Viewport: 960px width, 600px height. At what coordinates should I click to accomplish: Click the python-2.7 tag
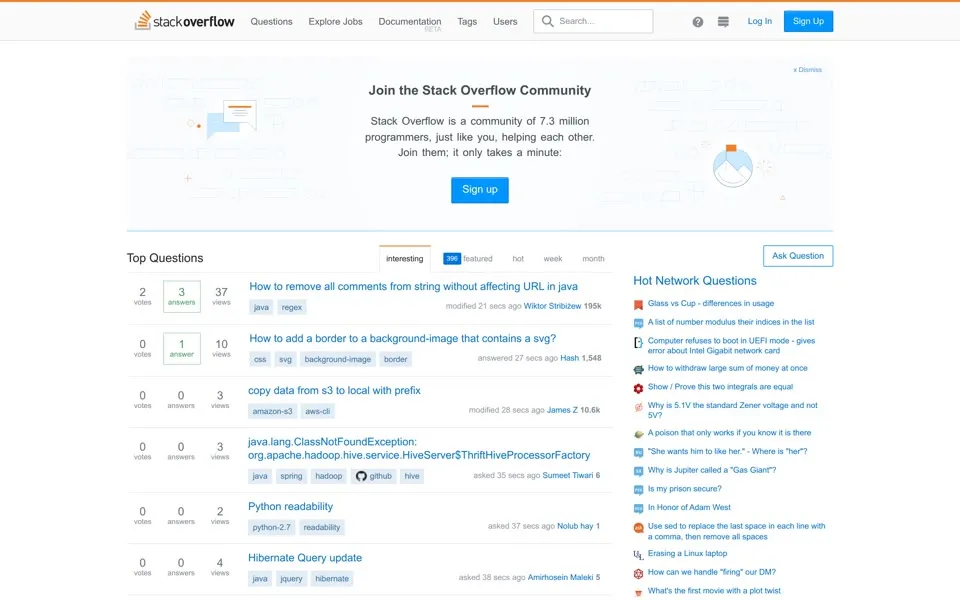click(271, 528)
